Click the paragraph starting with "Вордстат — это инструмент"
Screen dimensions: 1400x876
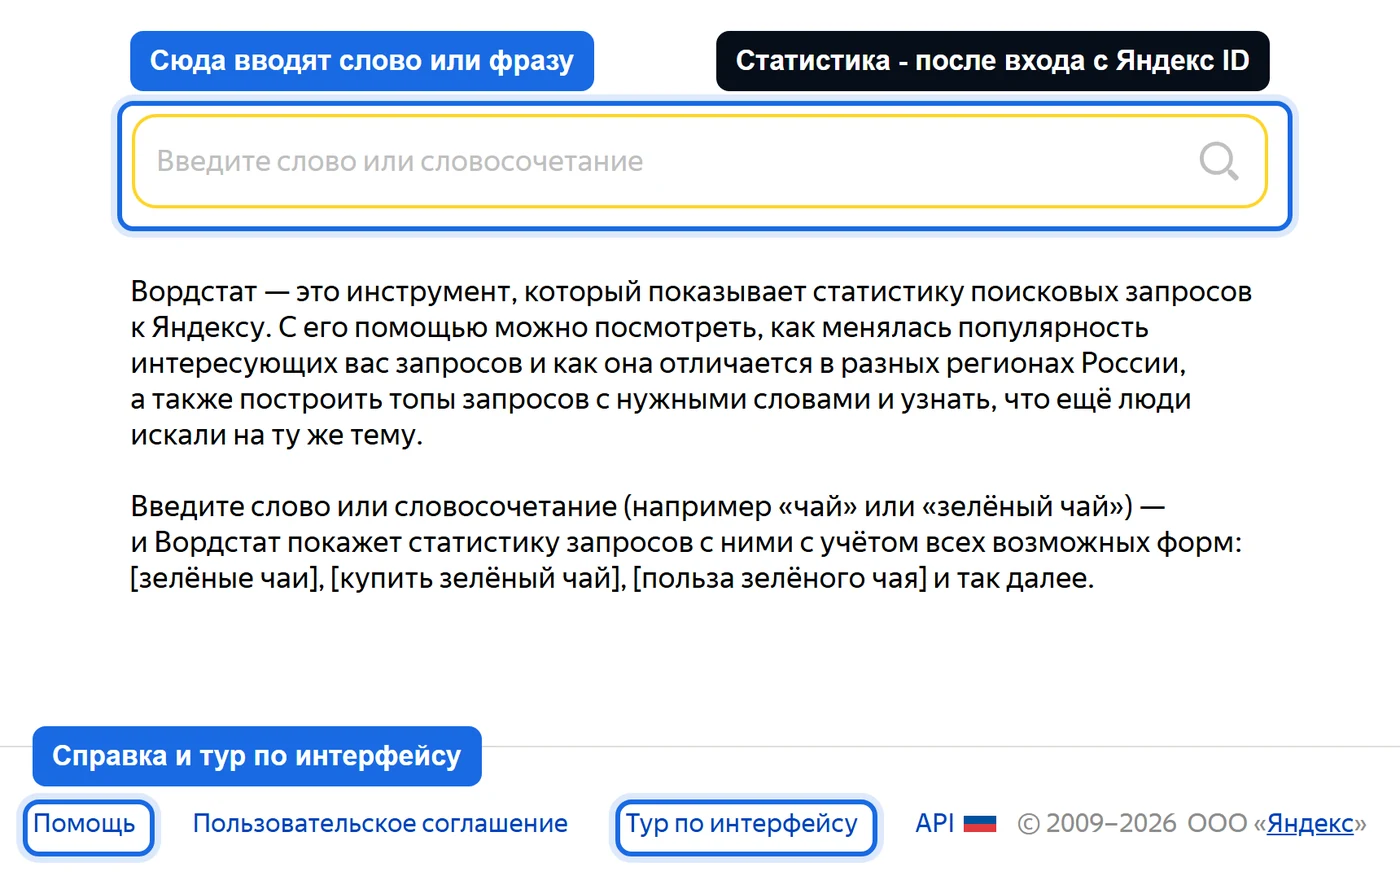click(691, 363)
